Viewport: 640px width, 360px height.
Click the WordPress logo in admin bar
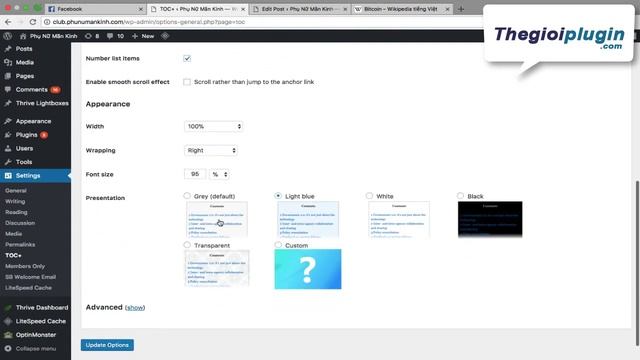7,36
